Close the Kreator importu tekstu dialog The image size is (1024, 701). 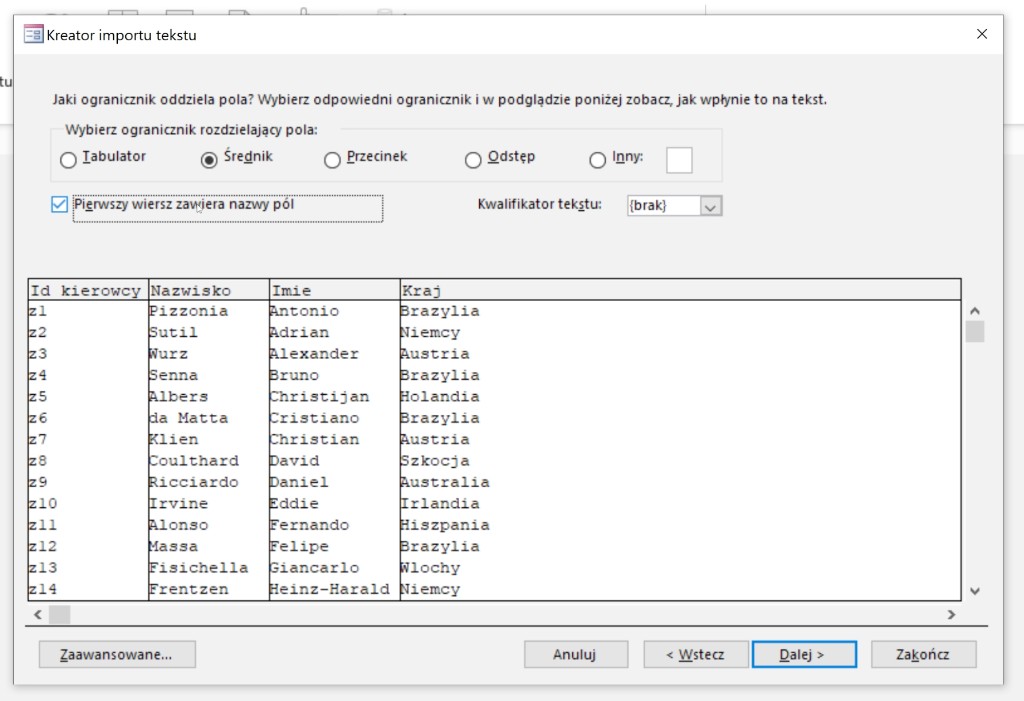pos(981,35)
